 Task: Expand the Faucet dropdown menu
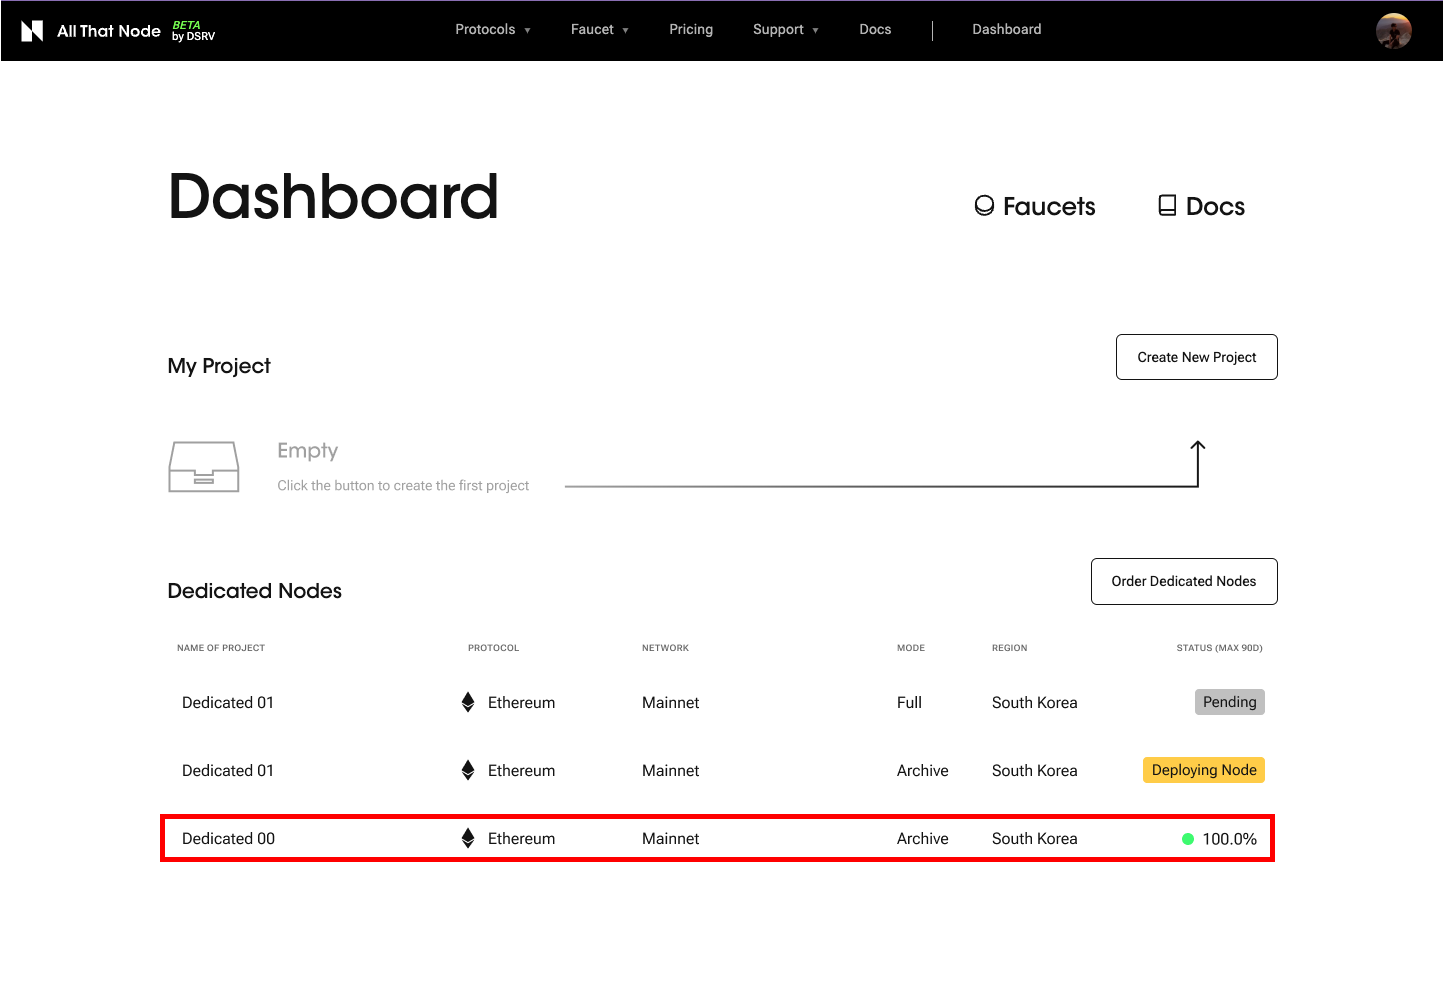pos(600,30)
